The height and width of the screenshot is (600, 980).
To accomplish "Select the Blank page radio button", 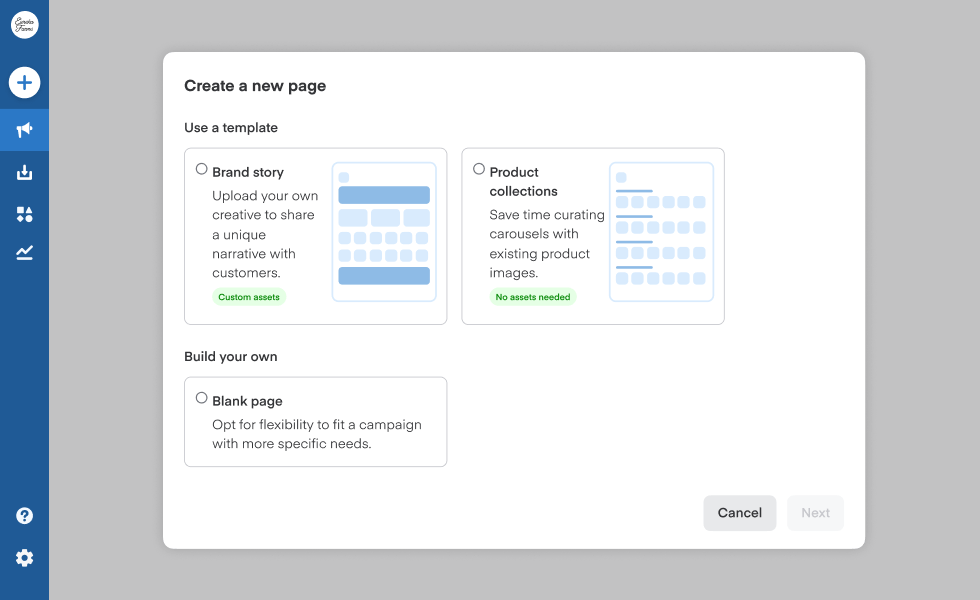I will pos(201,399).
